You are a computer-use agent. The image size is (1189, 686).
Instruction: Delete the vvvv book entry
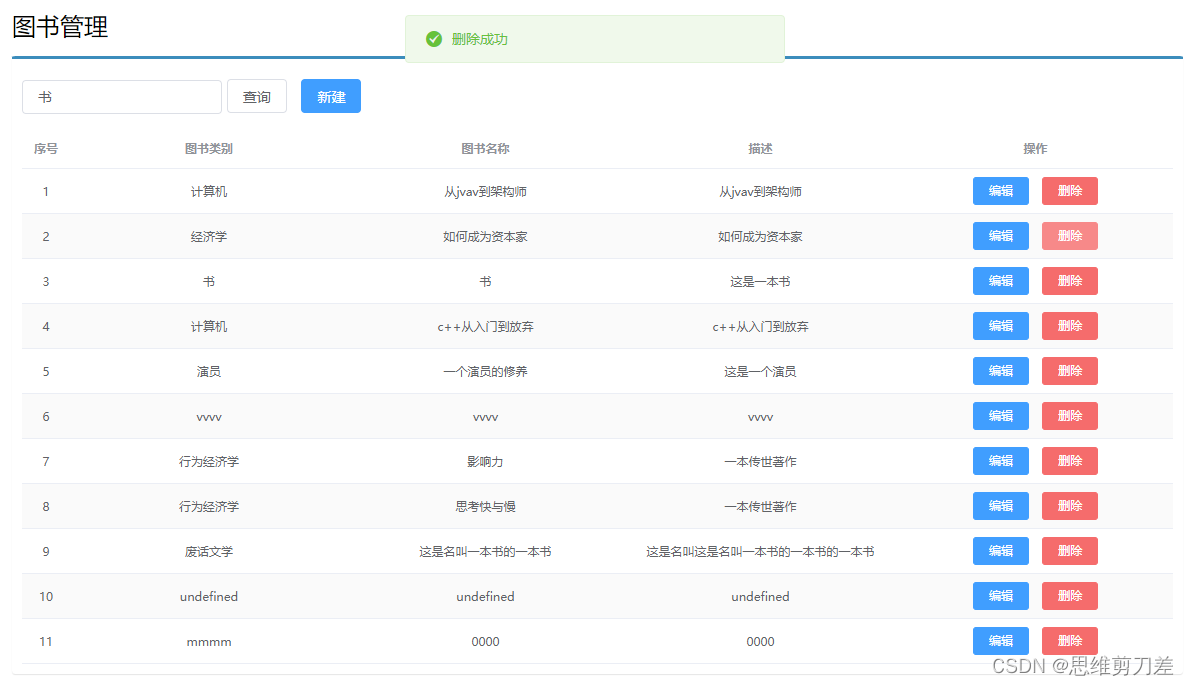(x=1069, y=416)
